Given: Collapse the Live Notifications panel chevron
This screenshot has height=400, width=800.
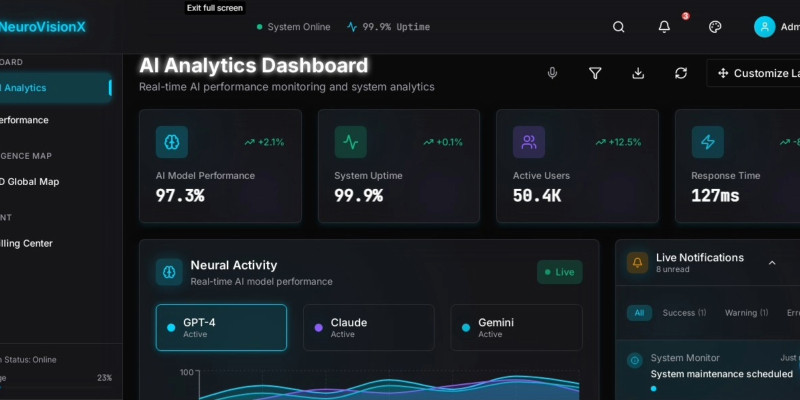Looking at the screenshot, I should pos(771,263).
